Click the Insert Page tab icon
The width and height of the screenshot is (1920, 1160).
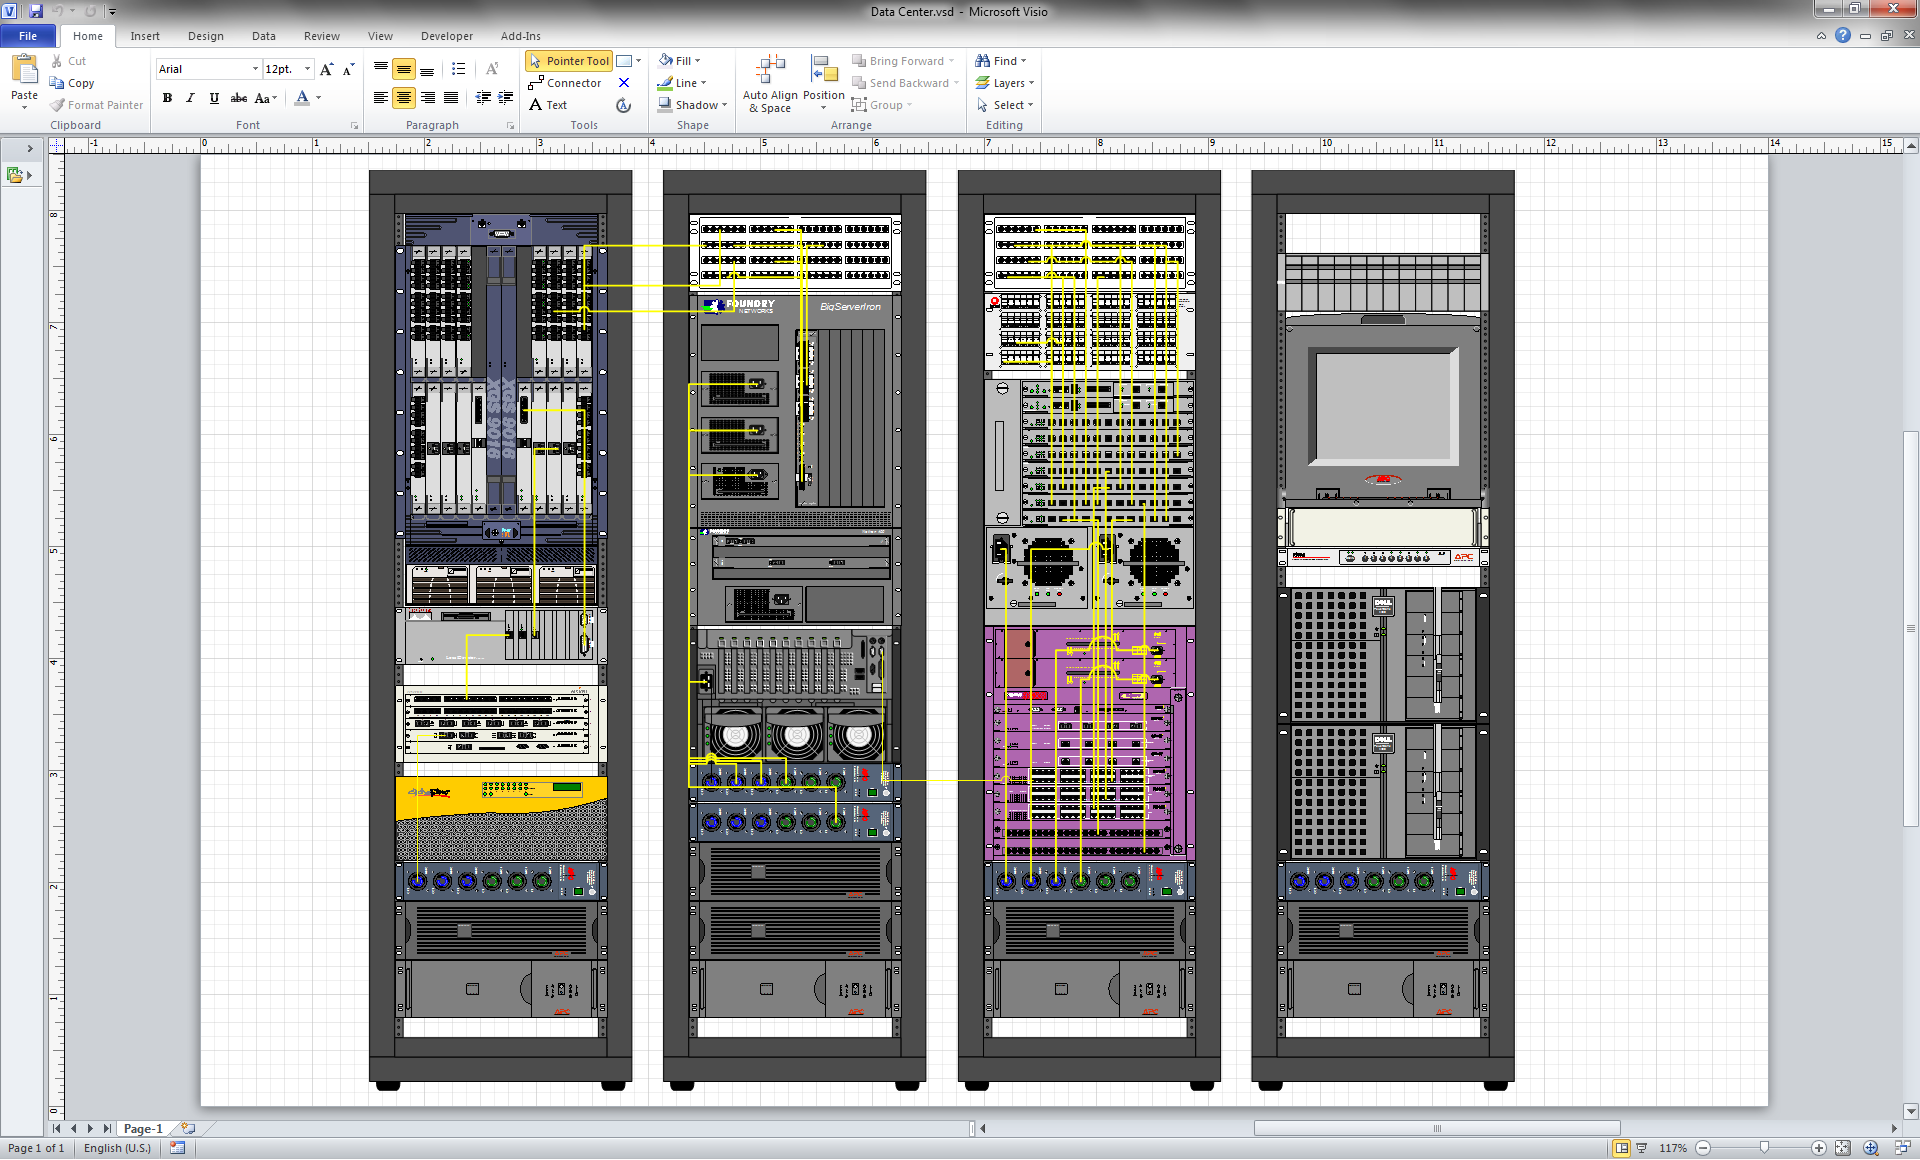(188, 1128)
